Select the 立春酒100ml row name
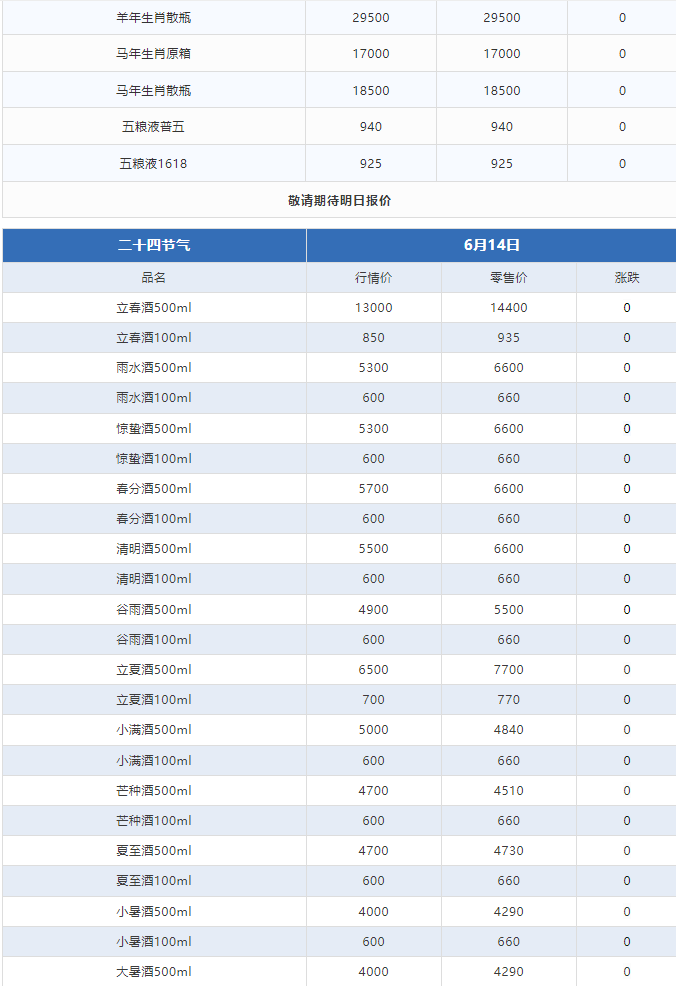 coord(153,338)
